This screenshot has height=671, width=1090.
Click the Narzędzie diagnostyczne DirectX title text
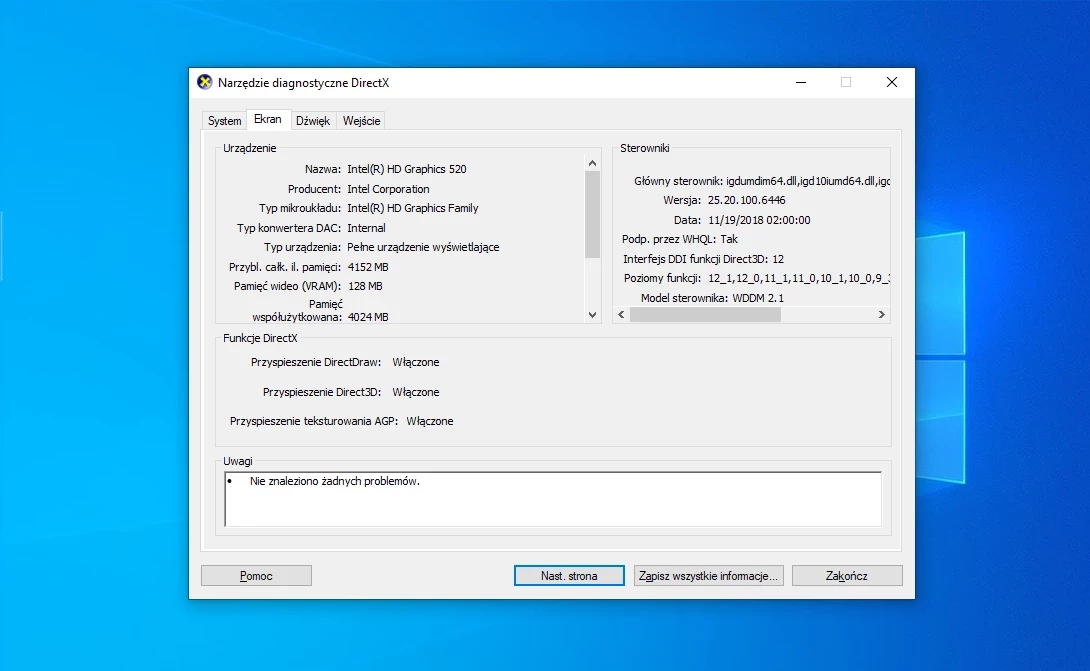(x=304, y=83)
